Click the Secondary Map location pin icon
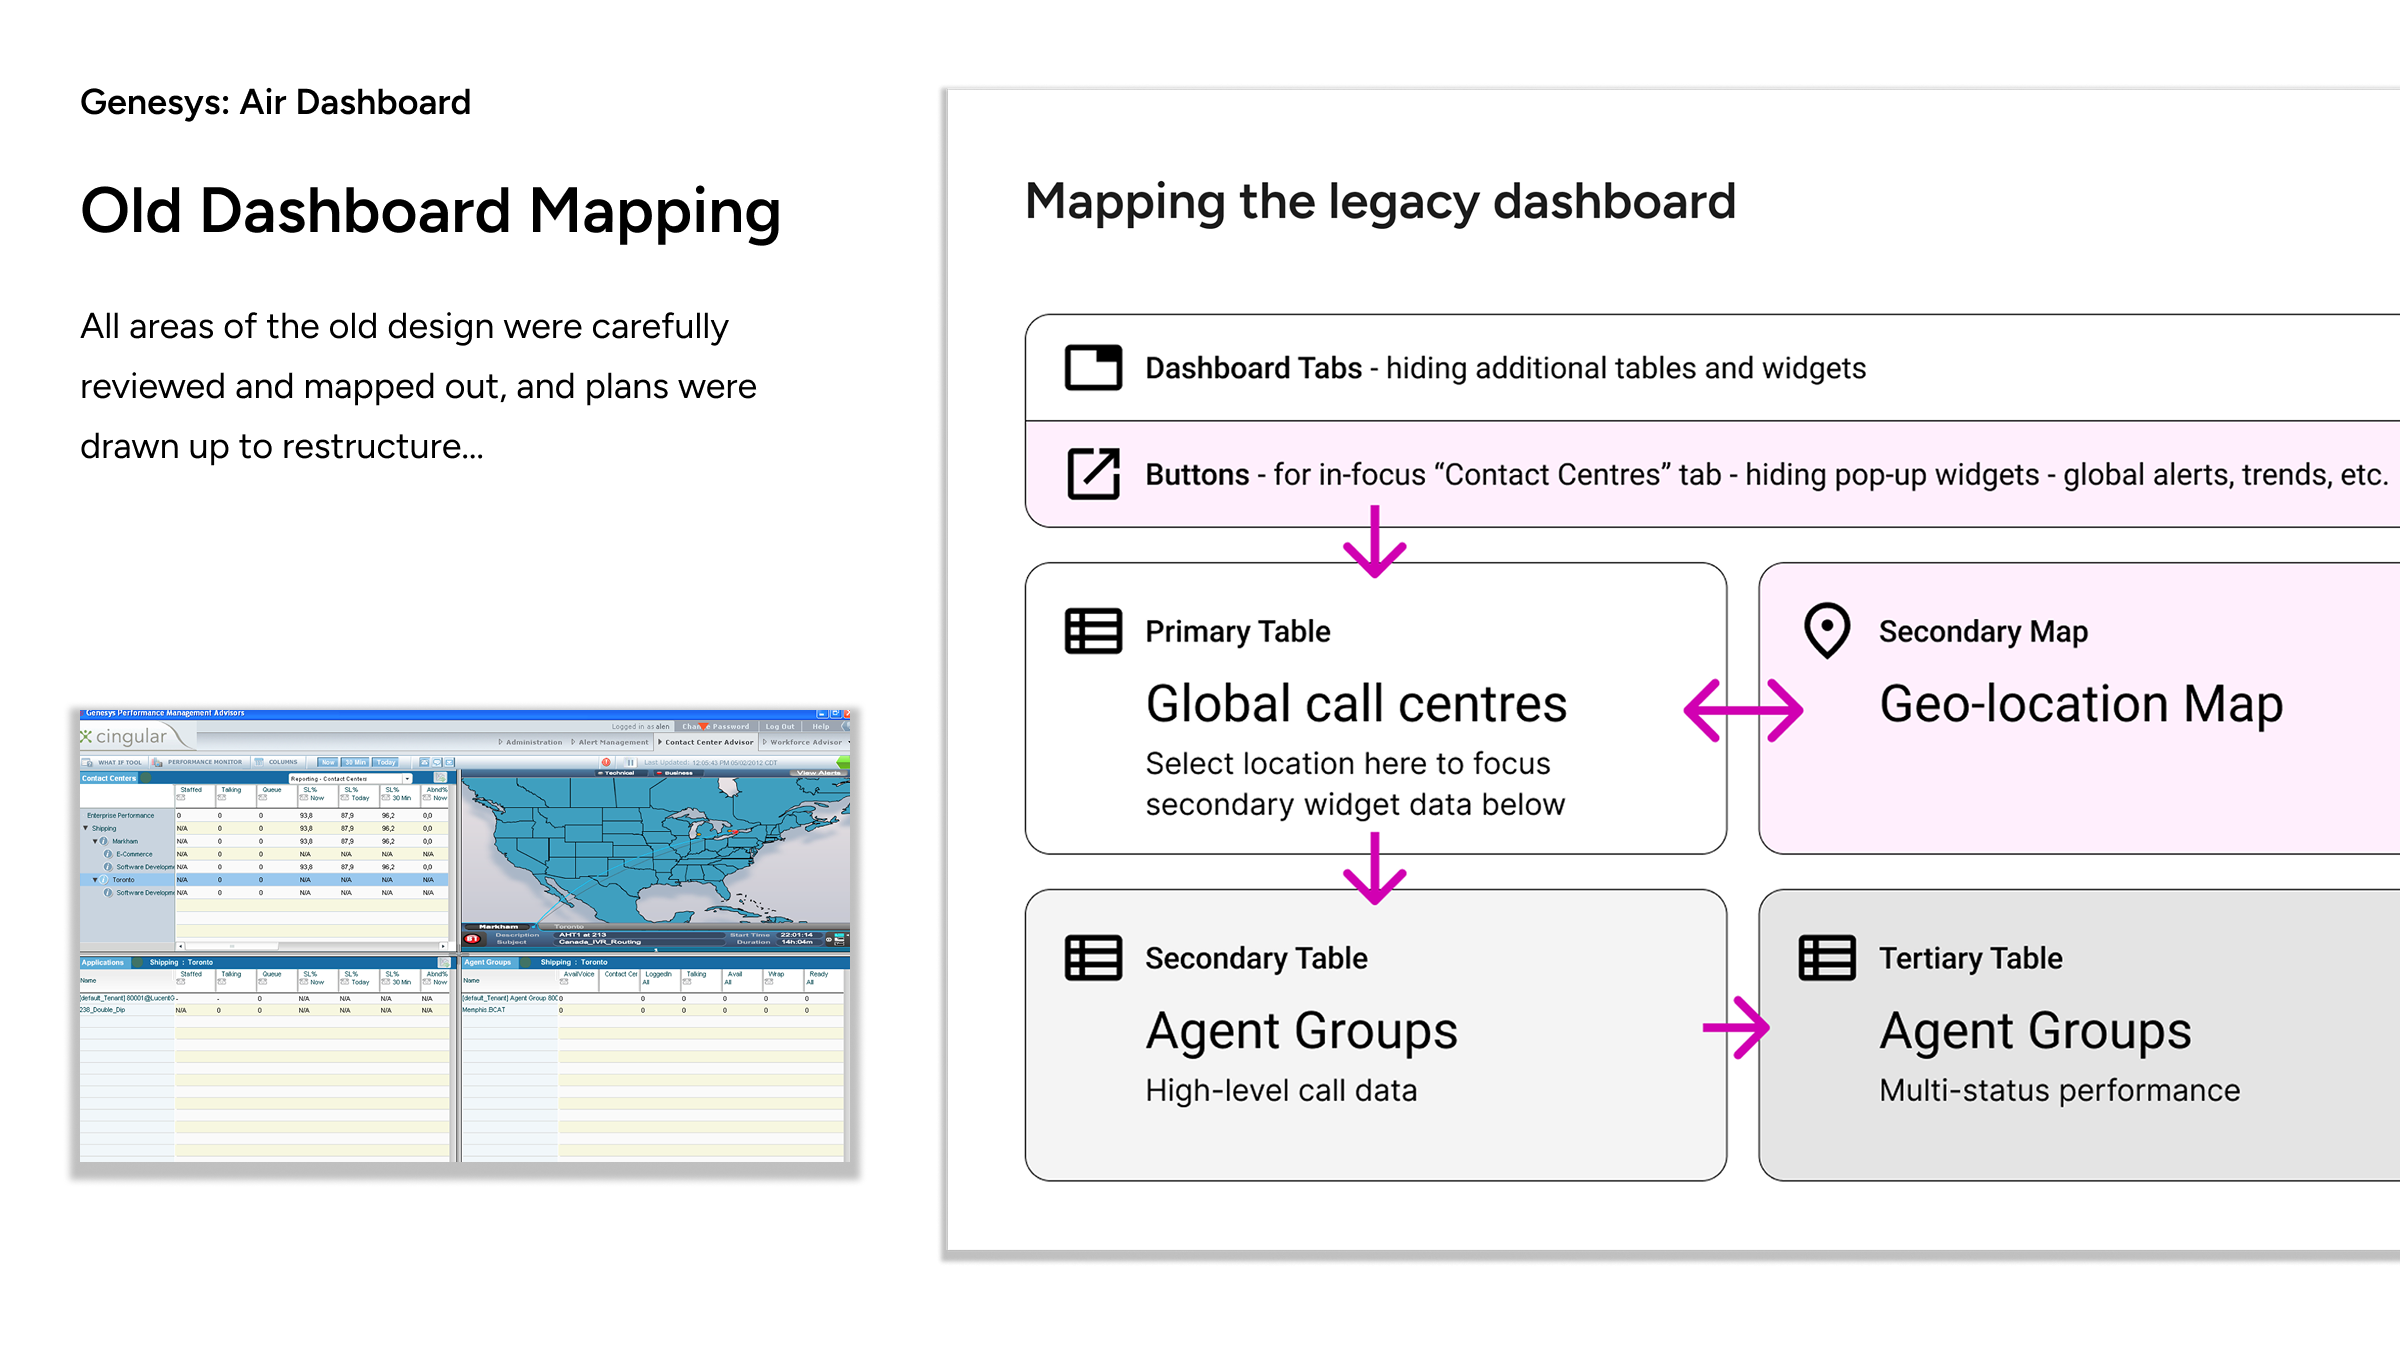This screenshot has width=2400, height=1350. [x=1826, y=631]
